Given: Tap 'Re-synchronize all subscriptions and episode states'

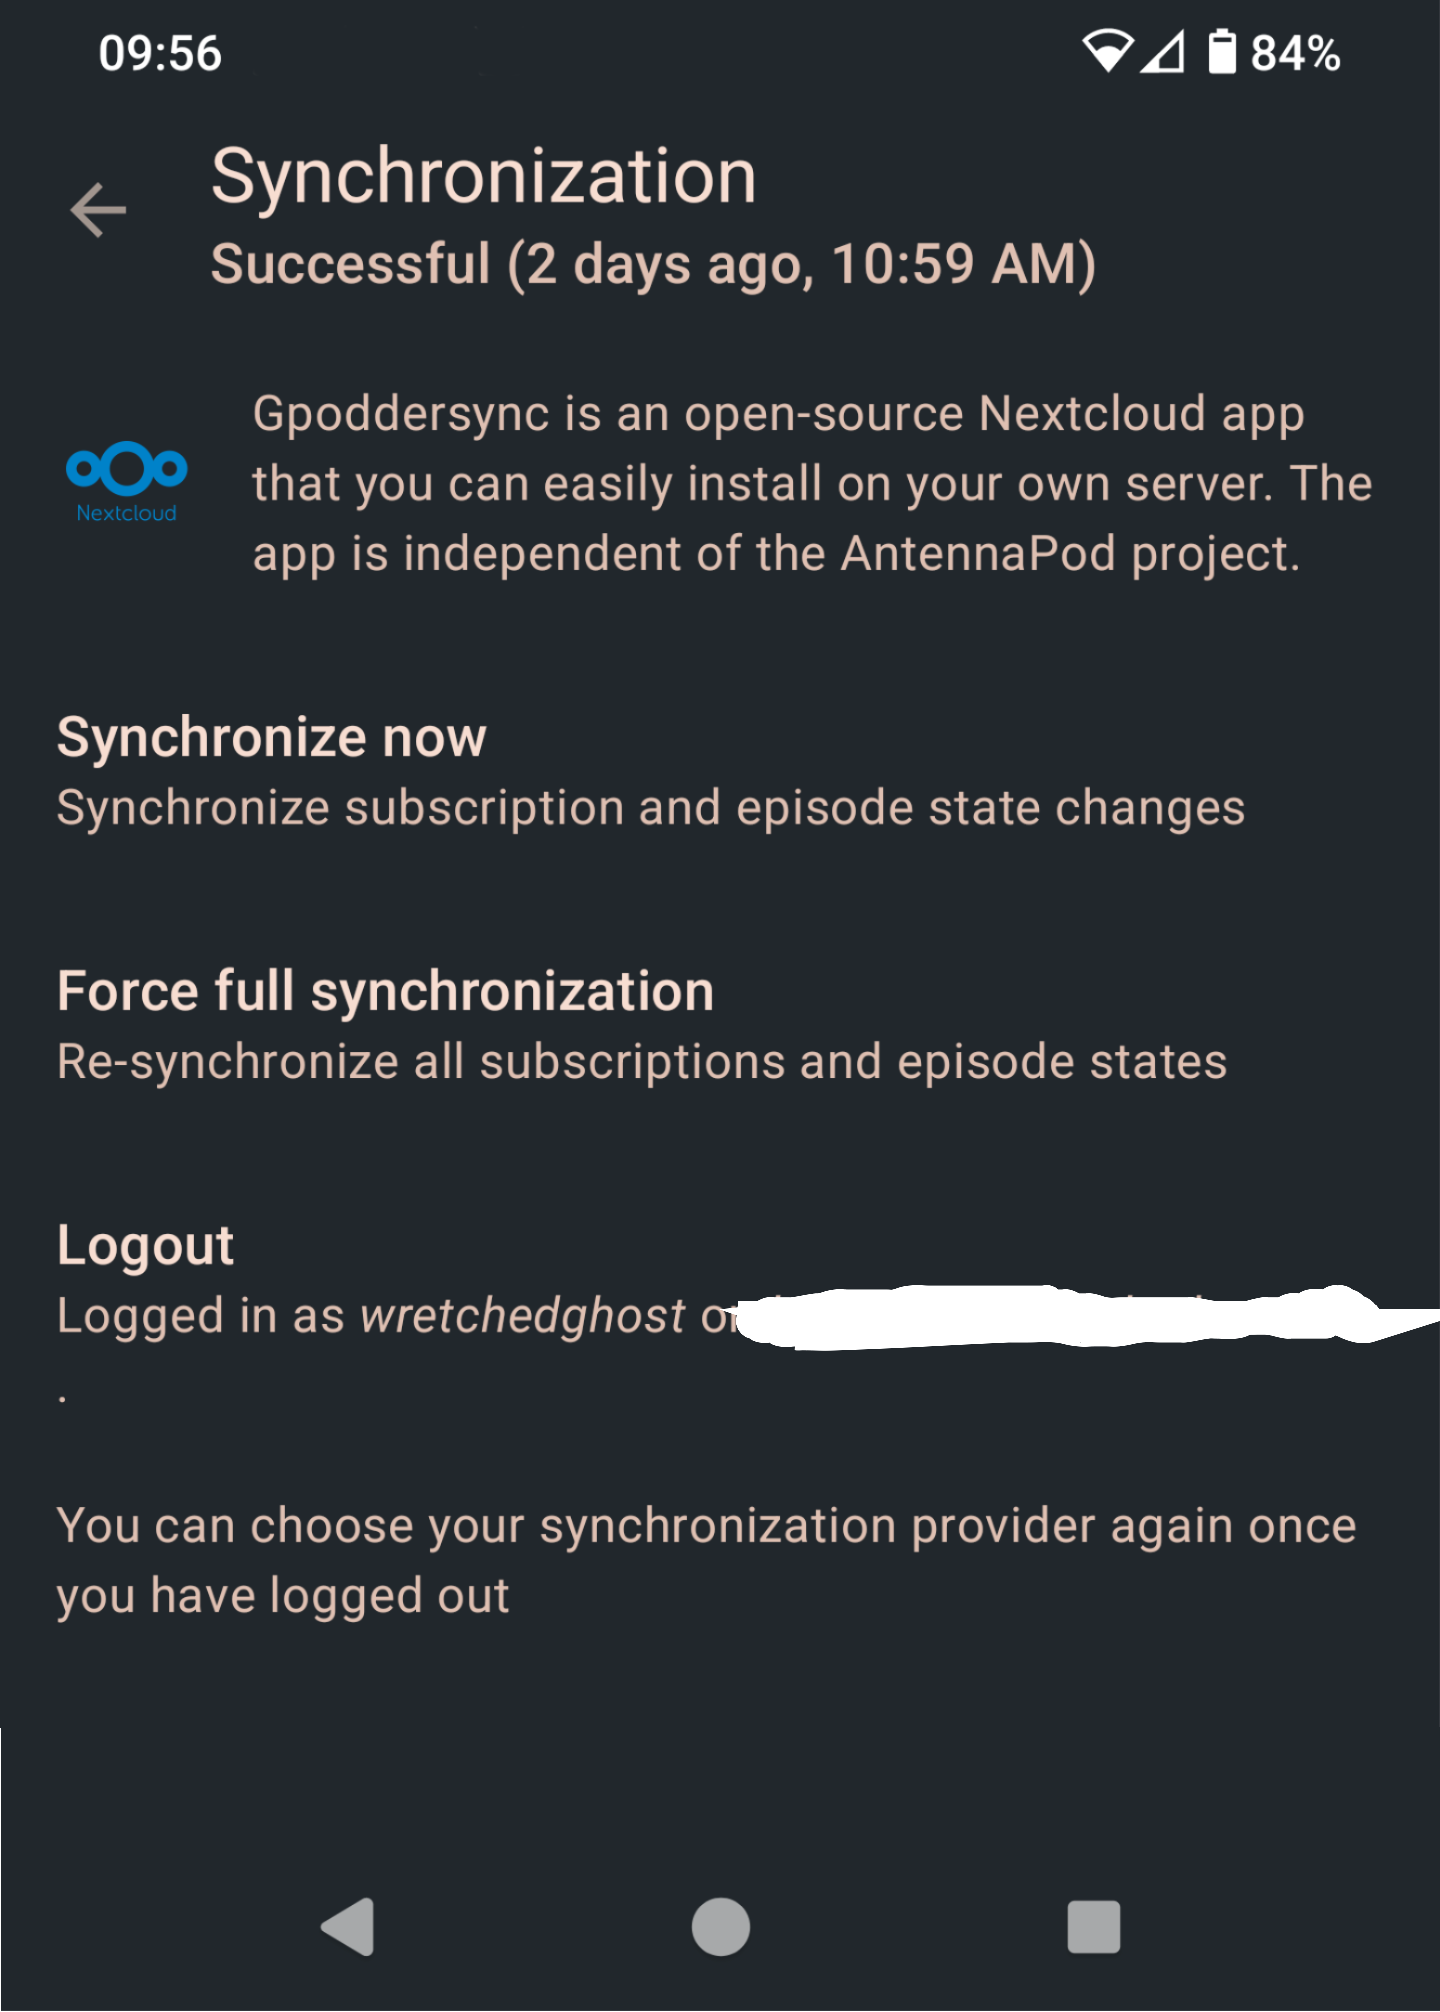Looking at the screenshot, I should pos(641,1062).
